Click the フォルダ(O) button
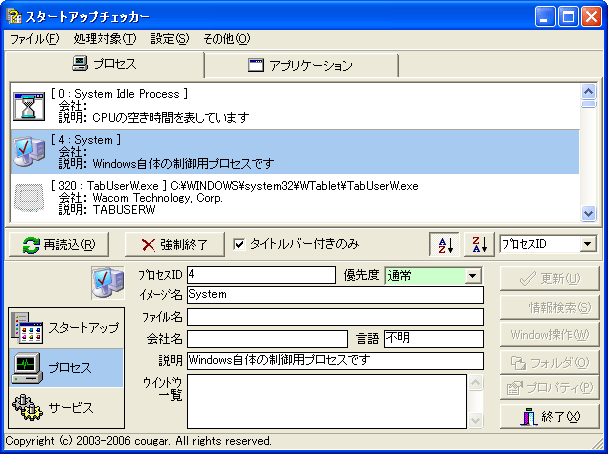 (x=549, y=363)
